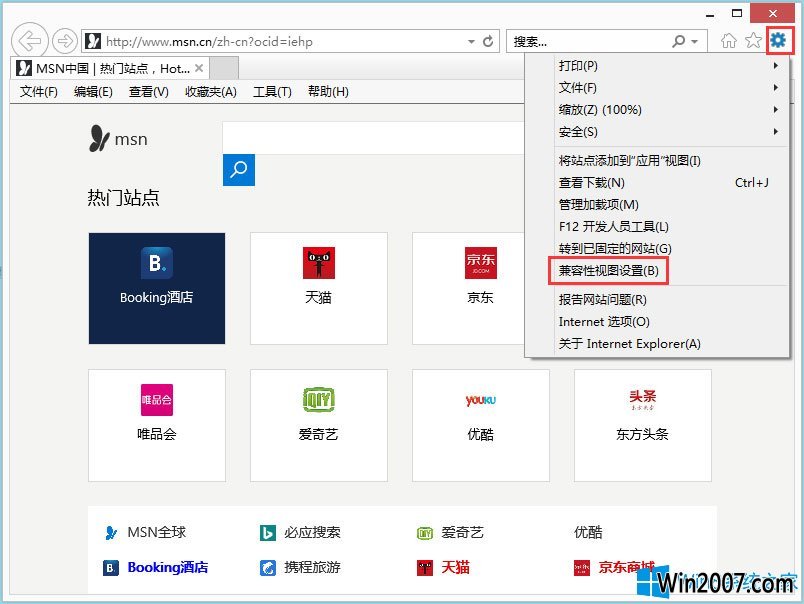Viewport: 804px width, 604px height.
Task: Click the Tools gear icon
Action: coord(778,40)
